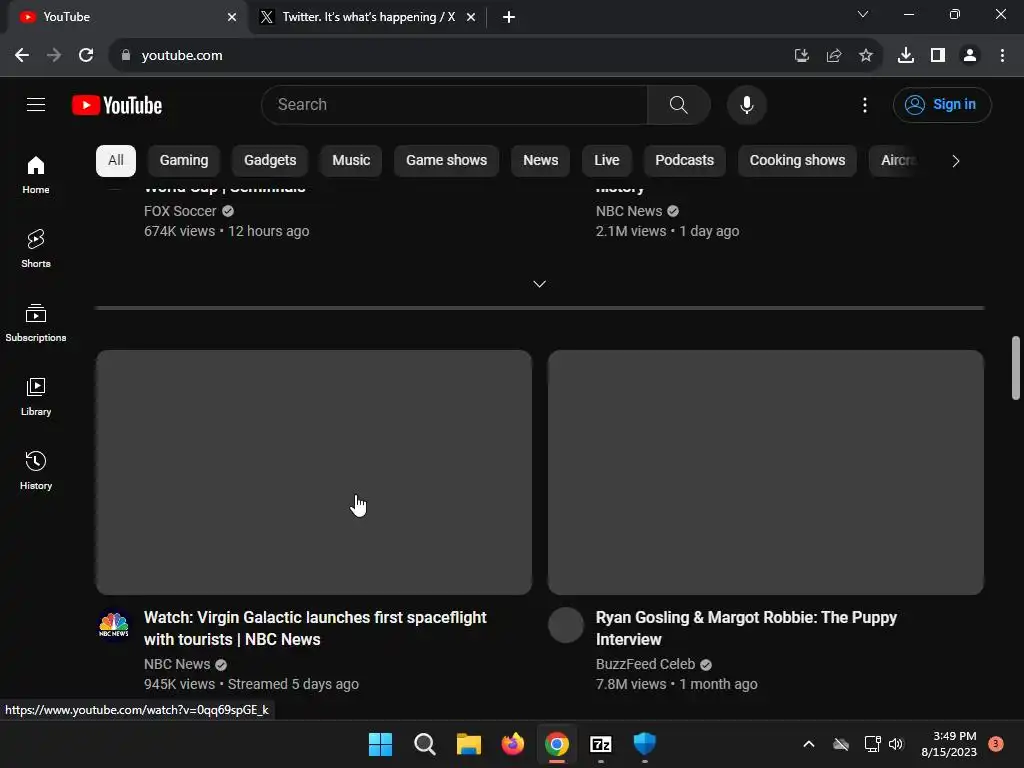Viewport: 1024px width, 768px height.
Task: Filter by Gaming chip
Action: click(x=184, y=161)
